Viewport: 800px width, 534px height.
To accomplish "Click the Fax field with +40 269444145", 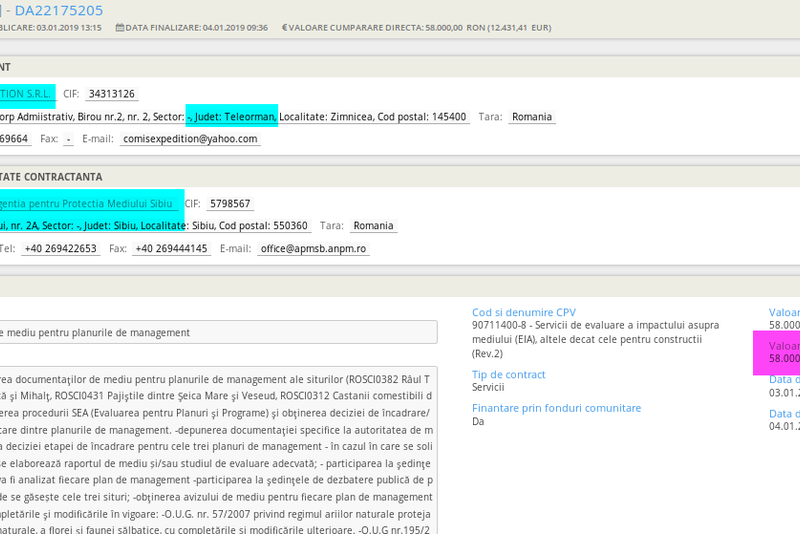I will [171, 249].
